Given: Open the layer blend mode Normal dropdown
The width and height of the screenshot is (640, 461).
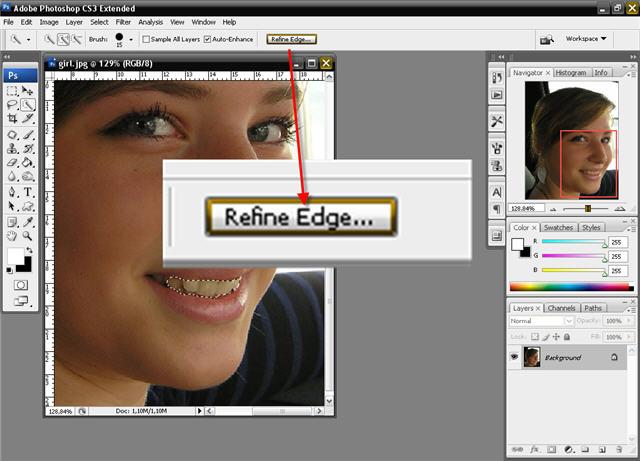Looking at the screenshot, I should point(541,321).
